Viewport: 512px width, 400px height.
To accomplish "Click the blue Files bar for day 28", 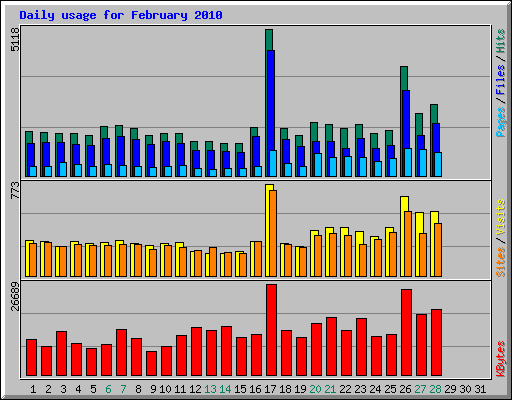I will (436, 138).
